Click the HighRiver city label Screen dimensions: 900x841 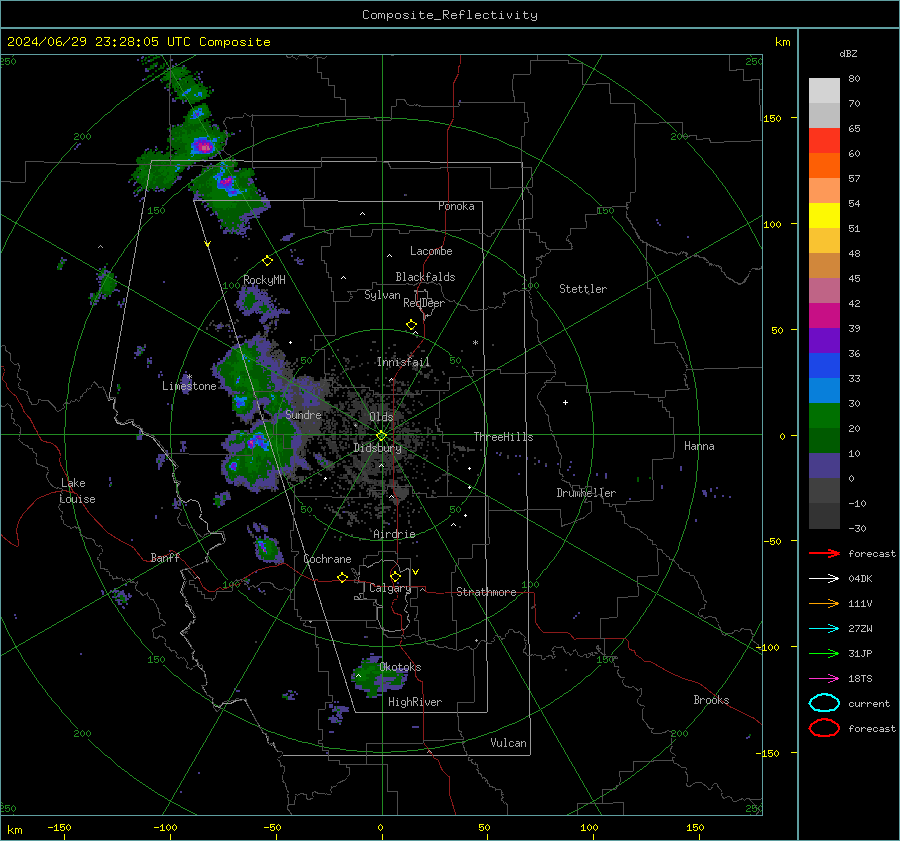pyautogui.click(x=415, y=702)
